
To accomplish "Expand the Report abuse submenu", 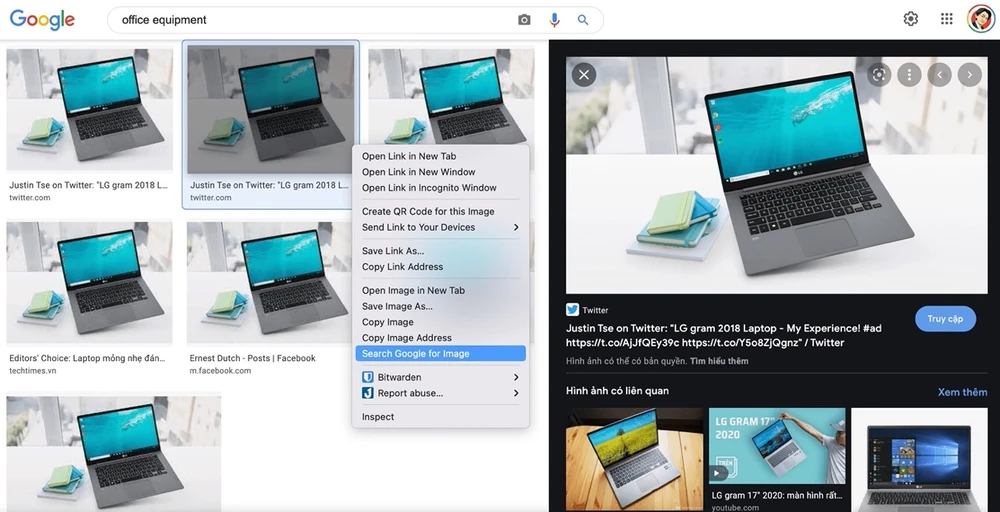I will click(440, 393).
